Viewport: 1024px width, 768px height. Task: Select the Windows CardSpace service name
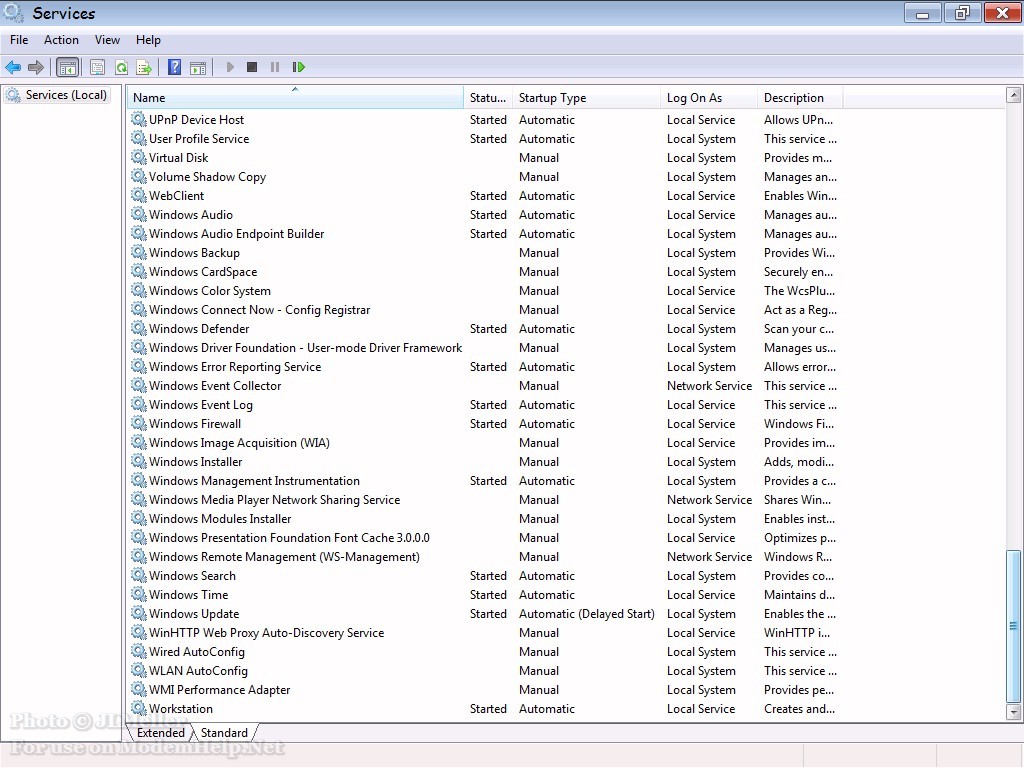point(203,271)
